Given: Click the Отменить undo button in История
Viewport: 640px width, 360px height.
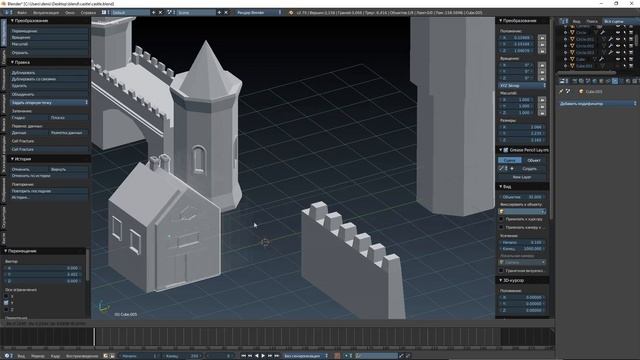Looking at the screenshot, I should [29, 169].
